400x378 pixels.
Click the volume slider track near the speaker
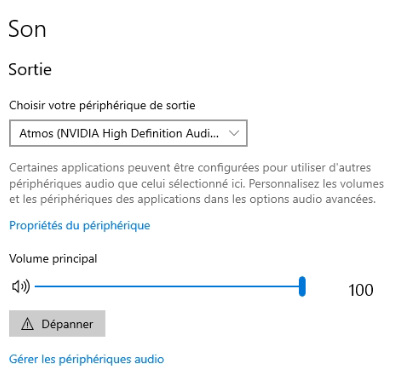[x=42, y=286]
